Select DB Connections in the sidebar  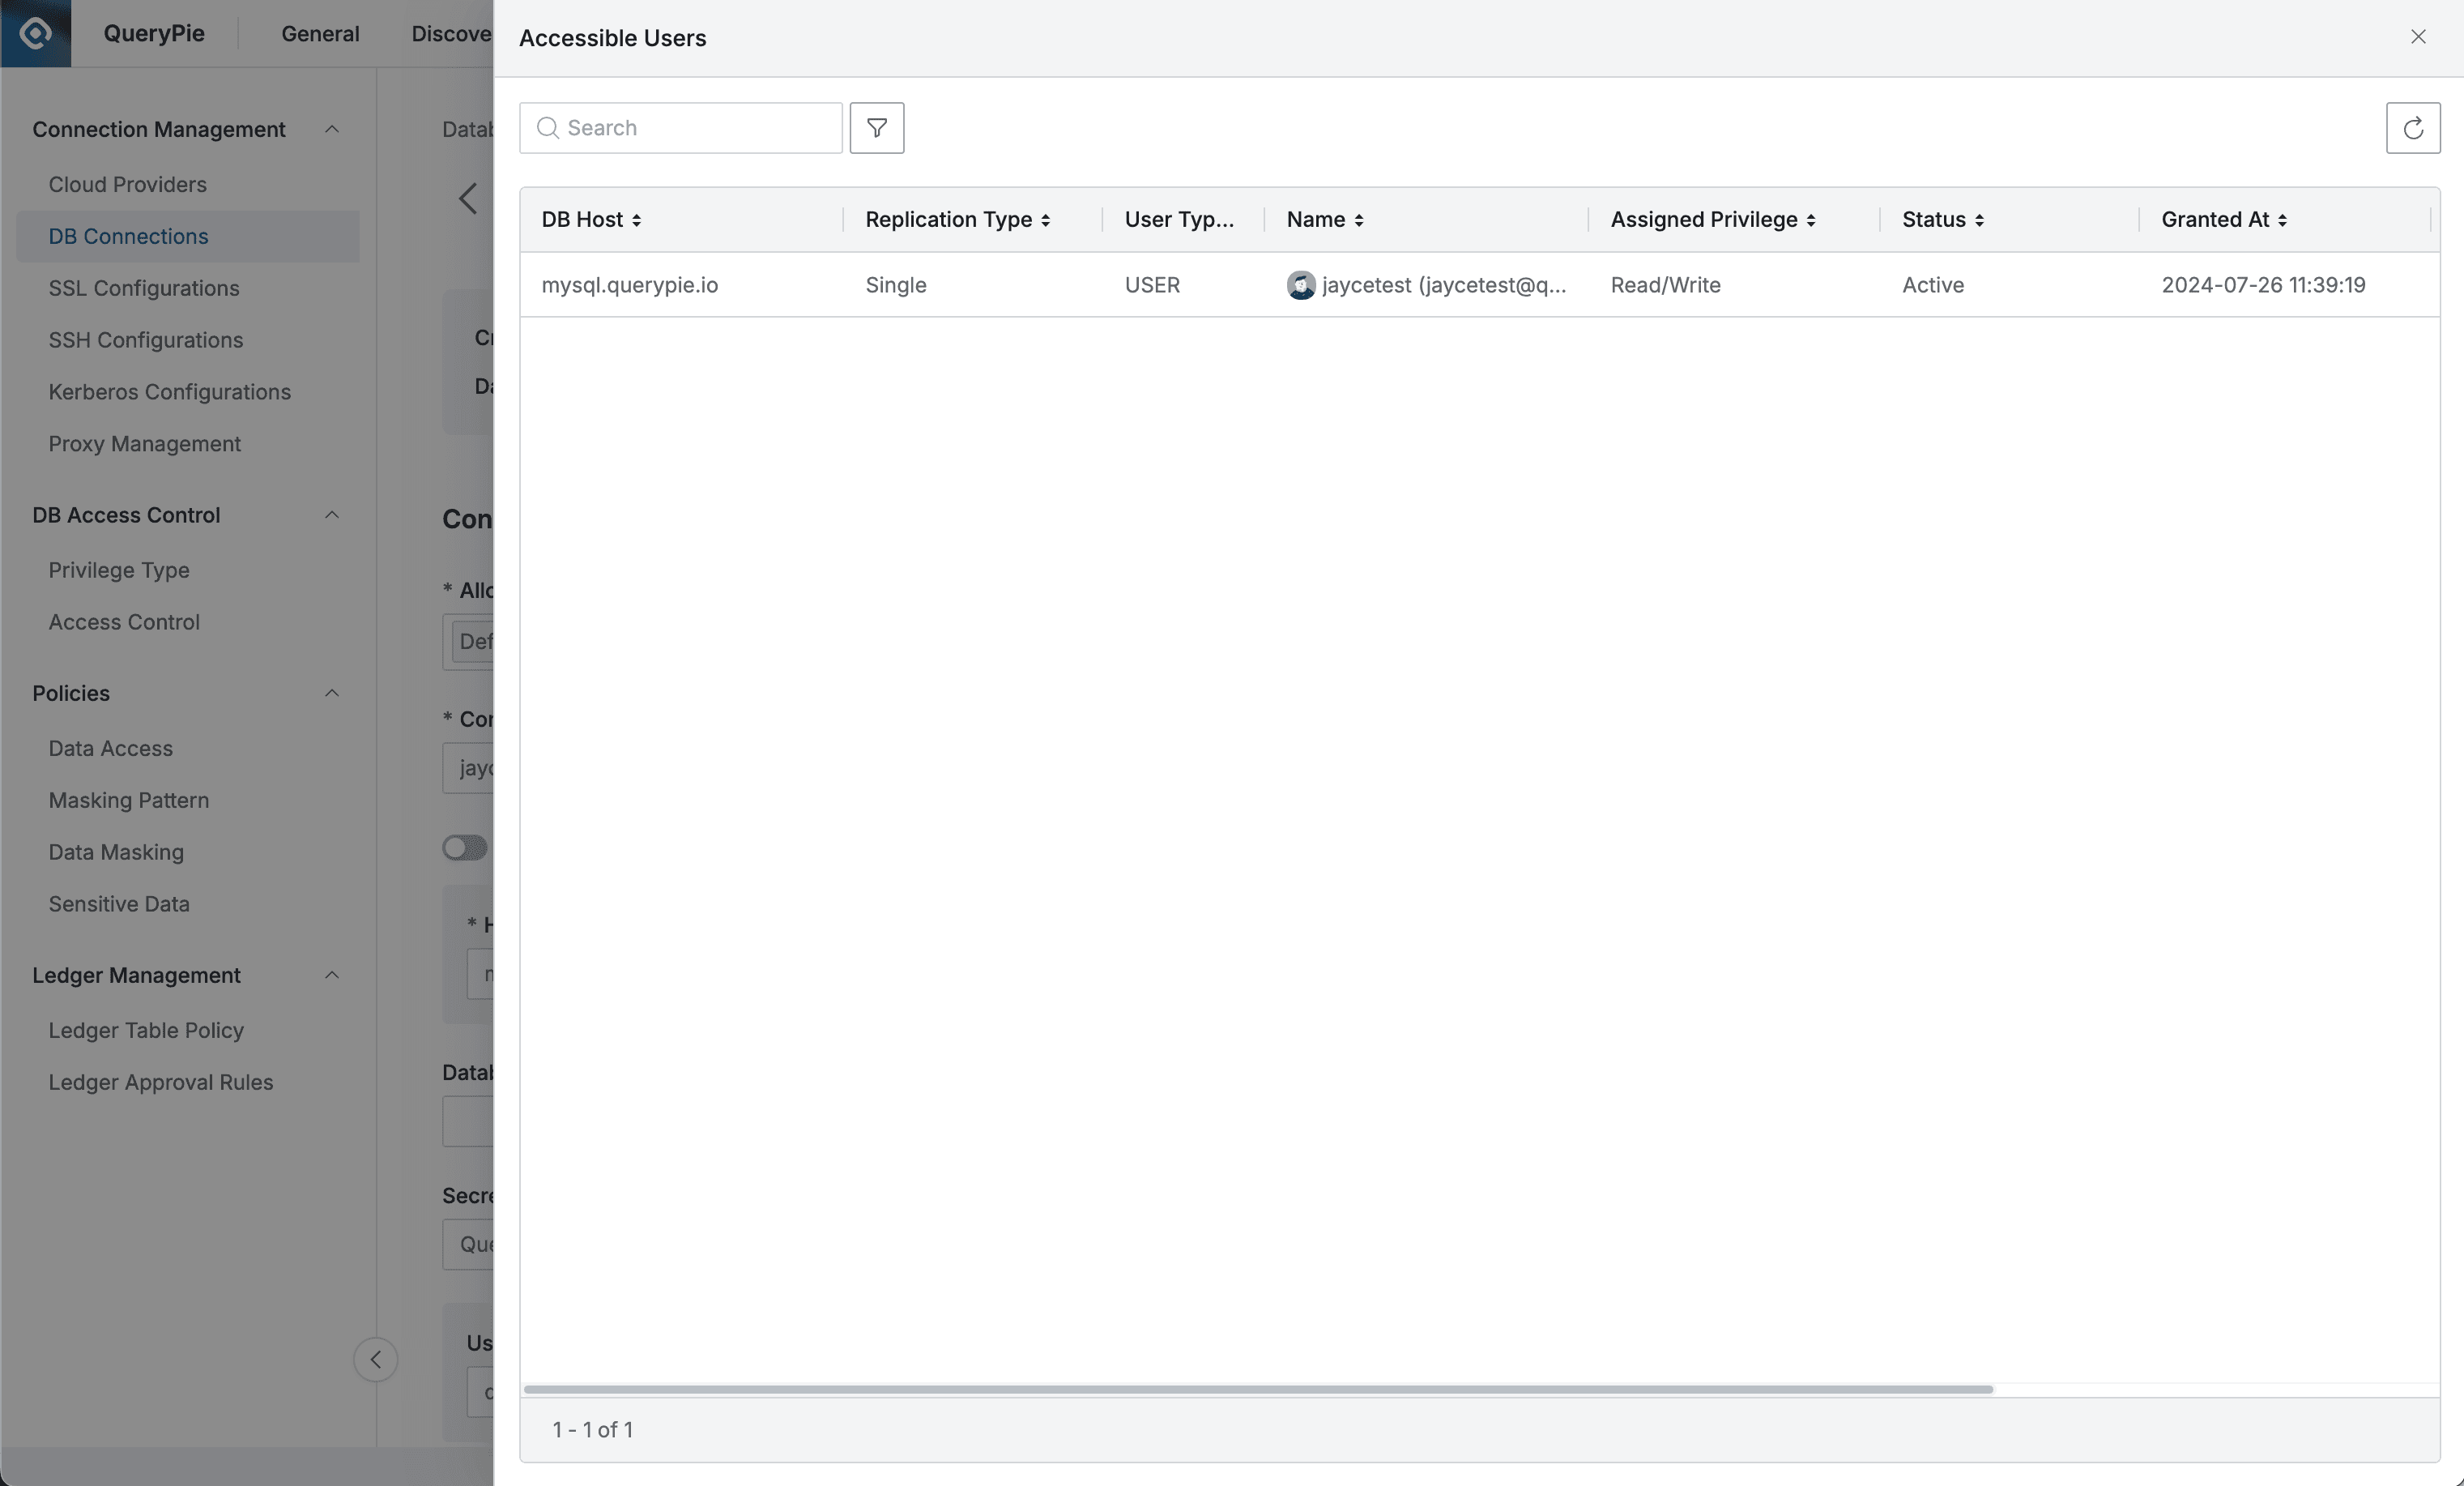point(127,237)
